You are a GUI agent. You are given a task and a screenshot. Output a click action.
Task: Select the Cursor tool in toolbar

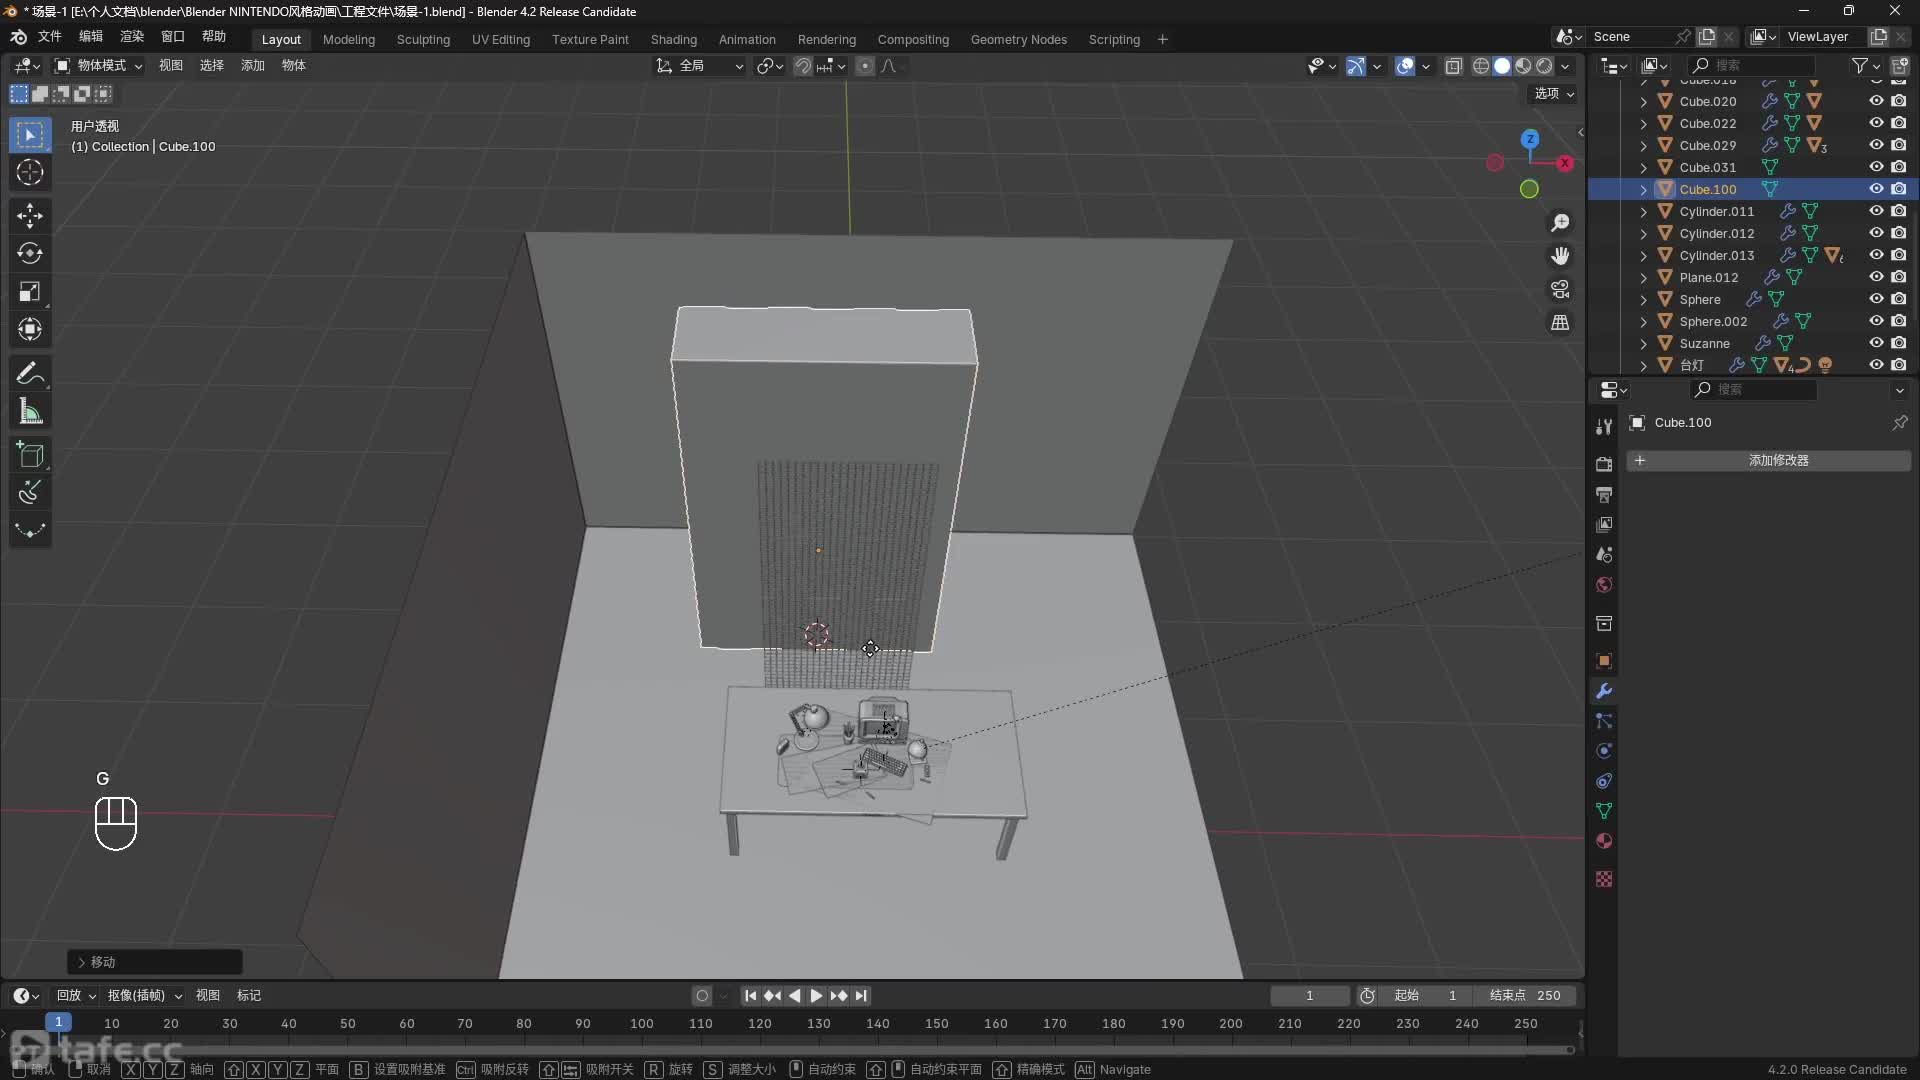(x=30, y=172)
